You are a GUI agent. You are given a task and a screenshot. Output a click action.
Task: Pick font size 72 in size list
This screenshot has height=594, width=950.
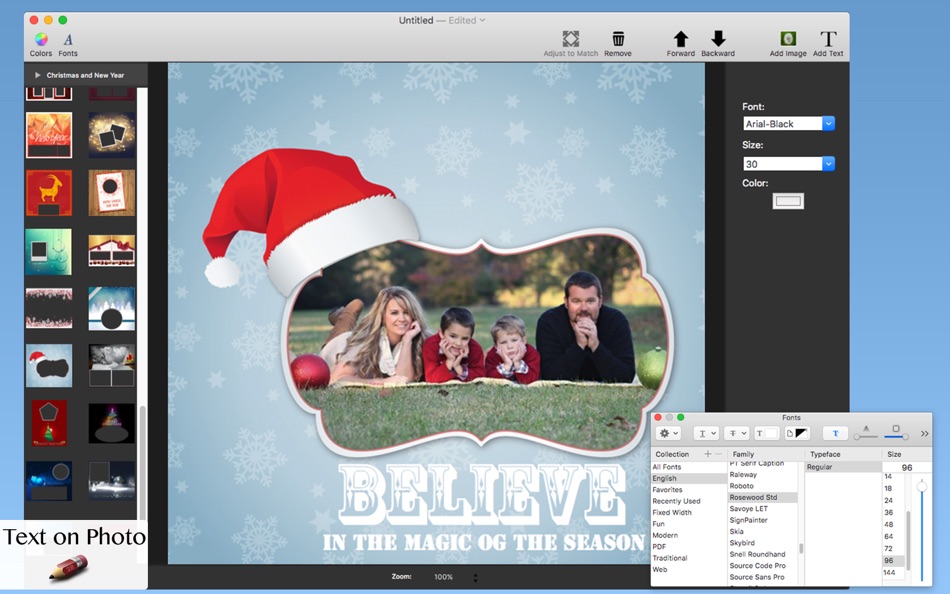pos(888,549)
